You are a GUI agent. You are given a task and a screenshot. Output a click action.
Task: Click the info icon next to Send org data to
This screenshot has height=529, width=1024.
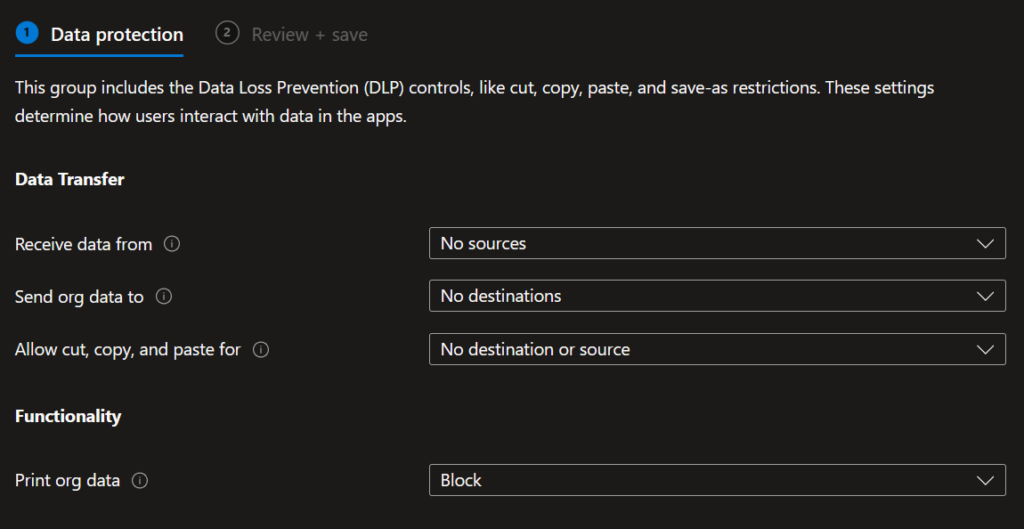pyautogui.click(x=164, y=297)
